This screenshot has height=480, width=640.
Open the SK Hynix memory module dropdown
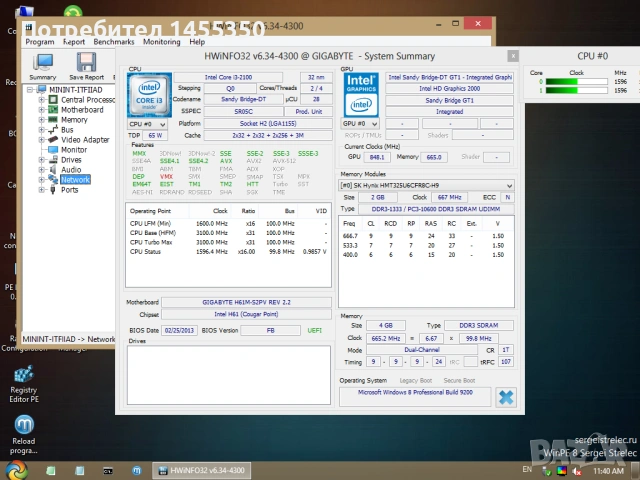coord(426,185)
